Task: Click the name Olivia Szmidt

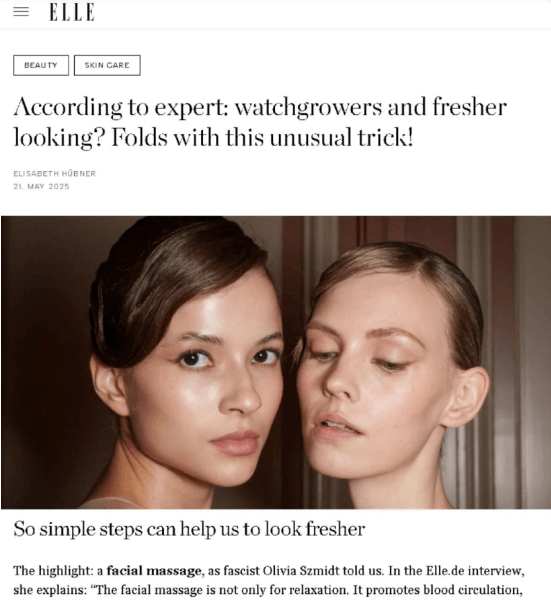Action: click(302, 571)
